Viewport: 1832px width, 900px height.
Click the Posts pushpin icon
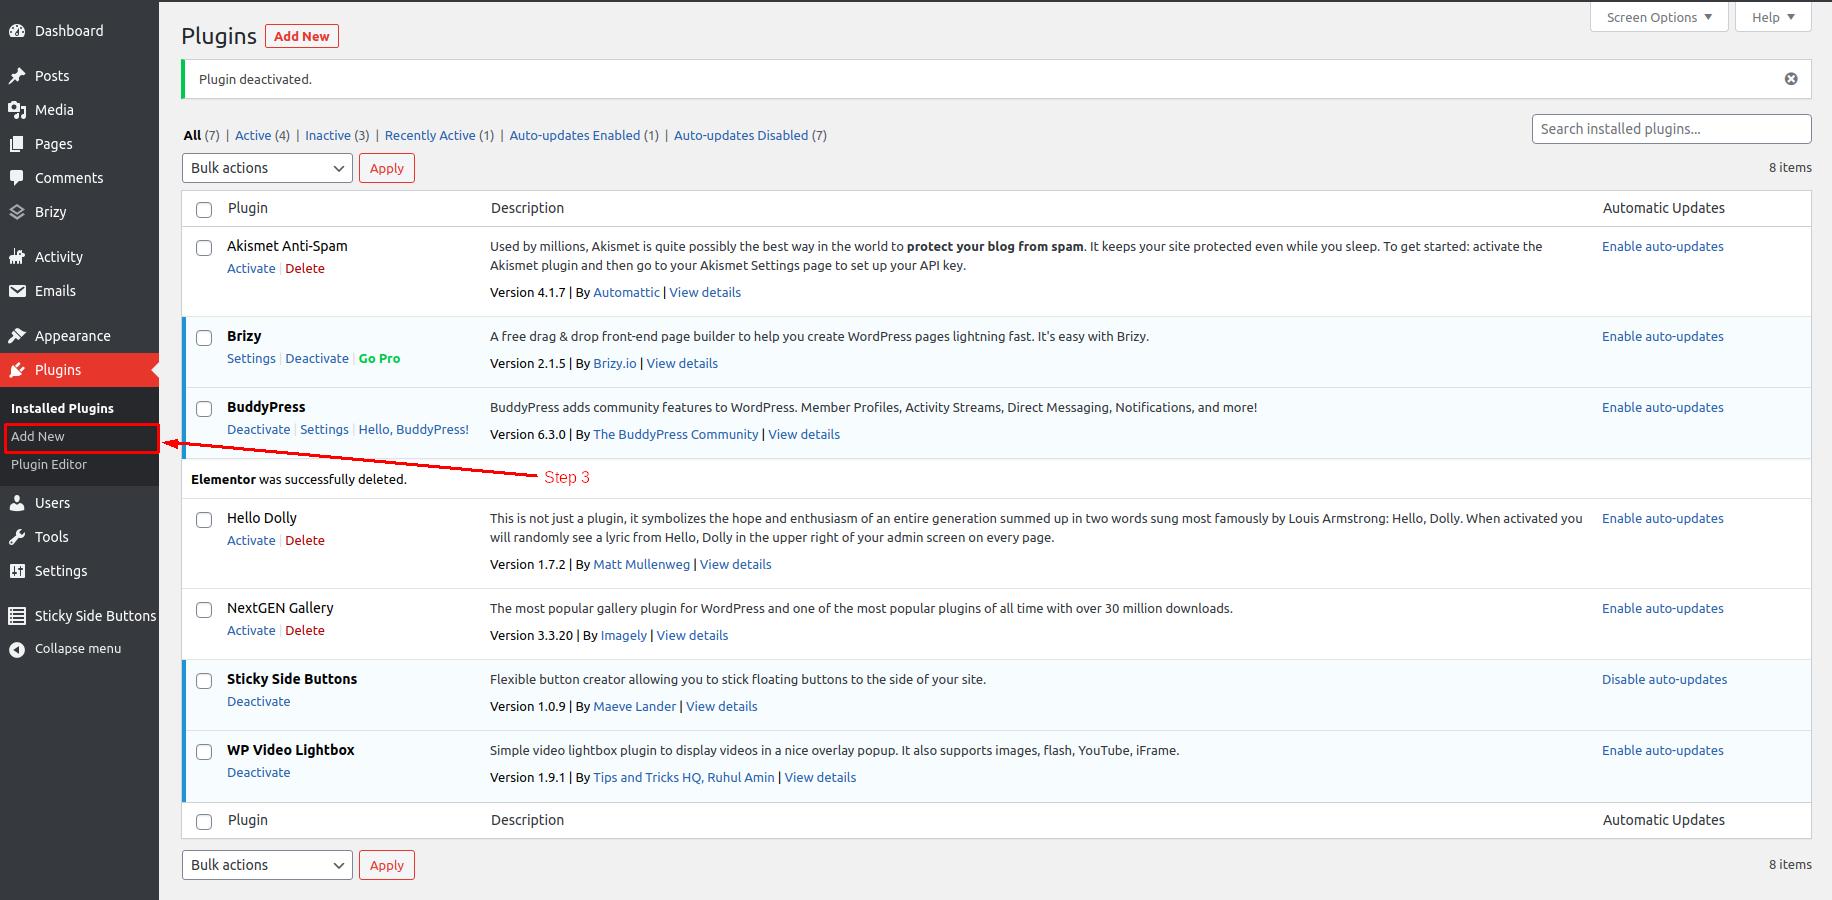click(17, 76)
